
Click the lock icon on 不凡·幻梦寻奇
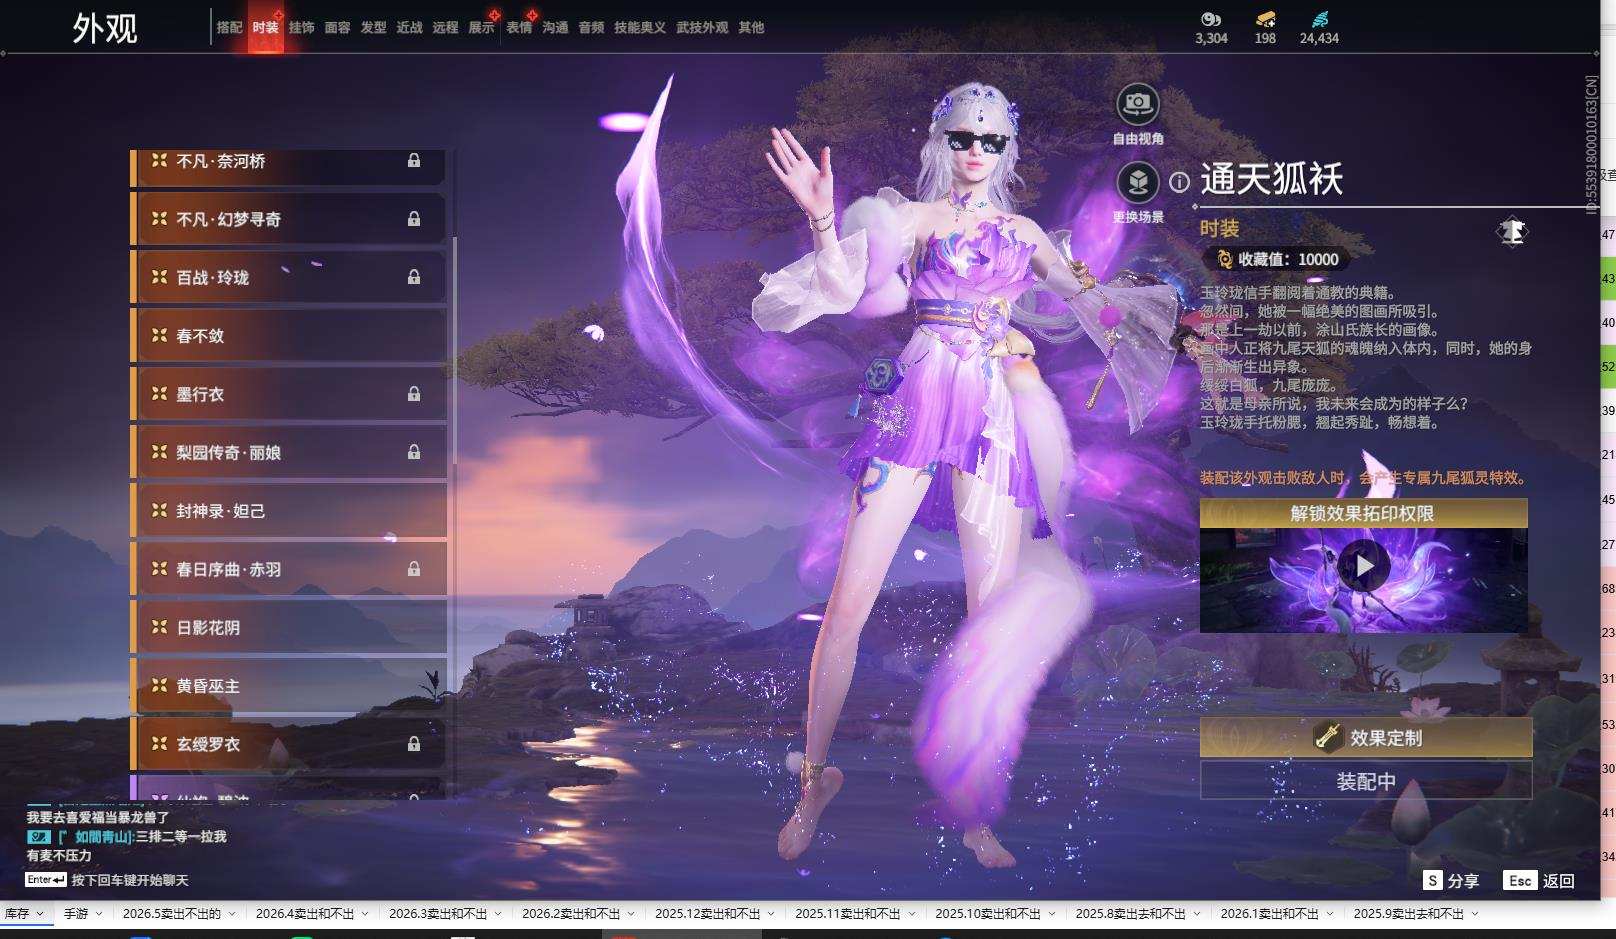[414, 219]
